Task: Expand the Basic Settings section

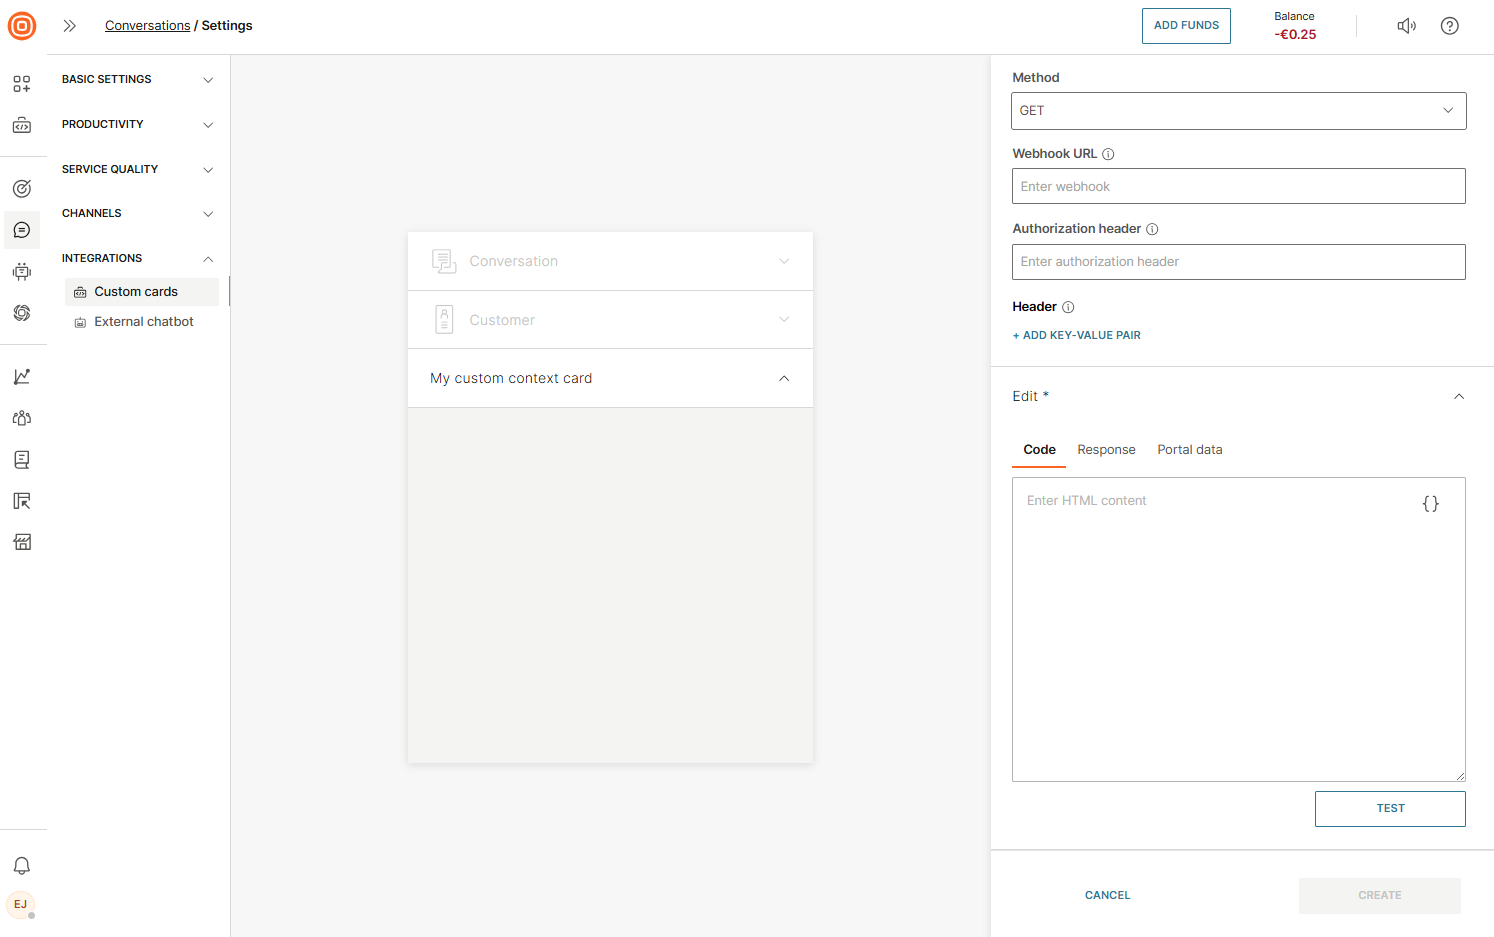Action: click(138, 79)
